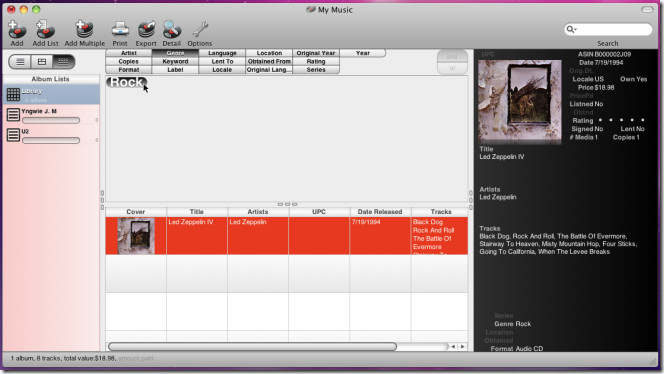Click the toolbar toggle pill button

(x=647, y=9)
